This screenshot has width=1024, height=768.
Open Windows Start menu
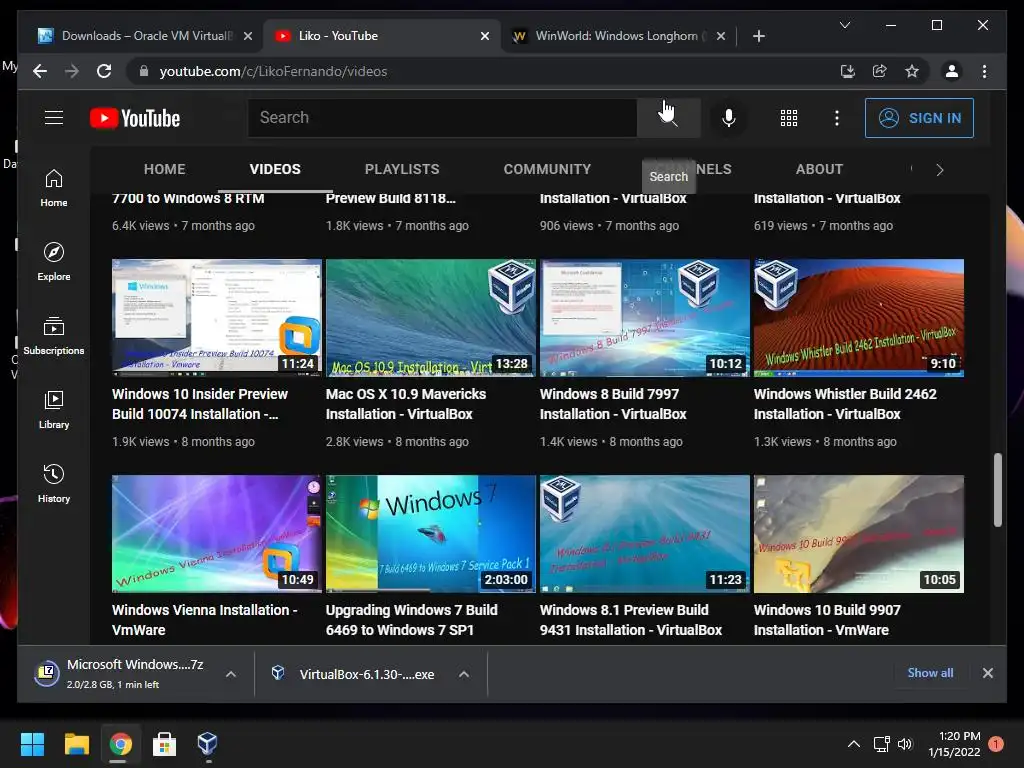32,743
